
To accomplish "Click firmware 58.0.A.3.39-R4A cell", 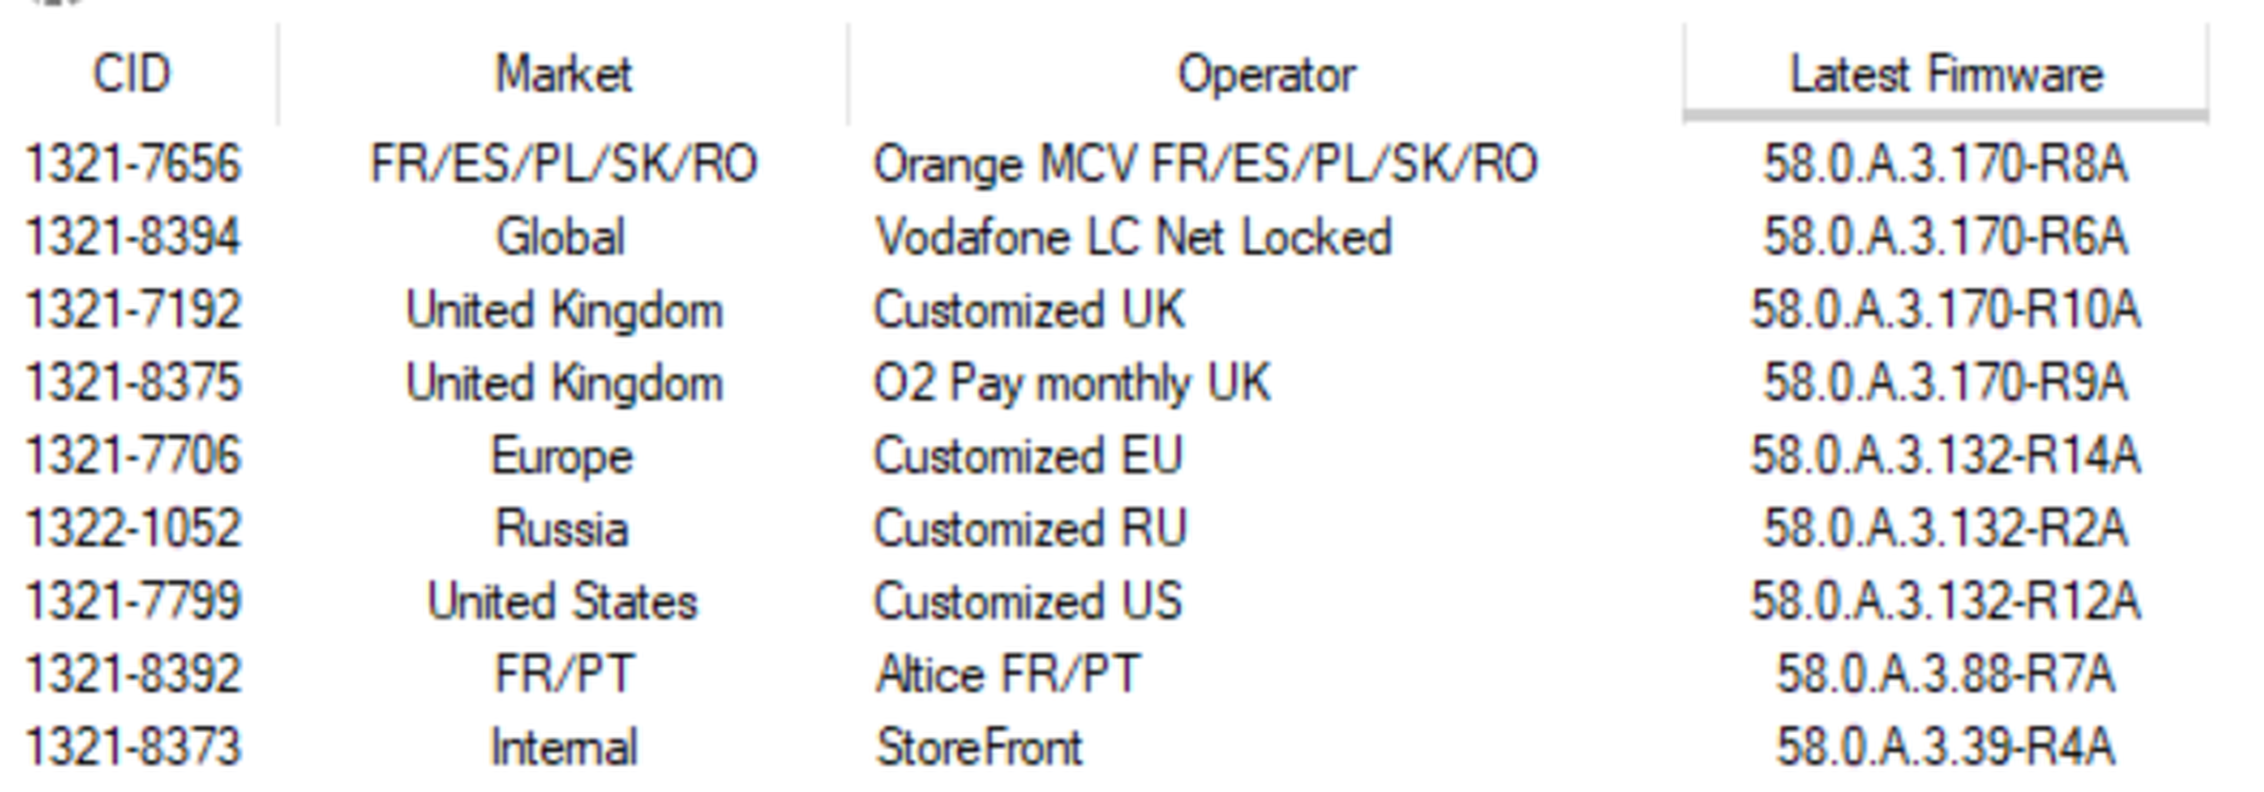I will pos(1945,748).
